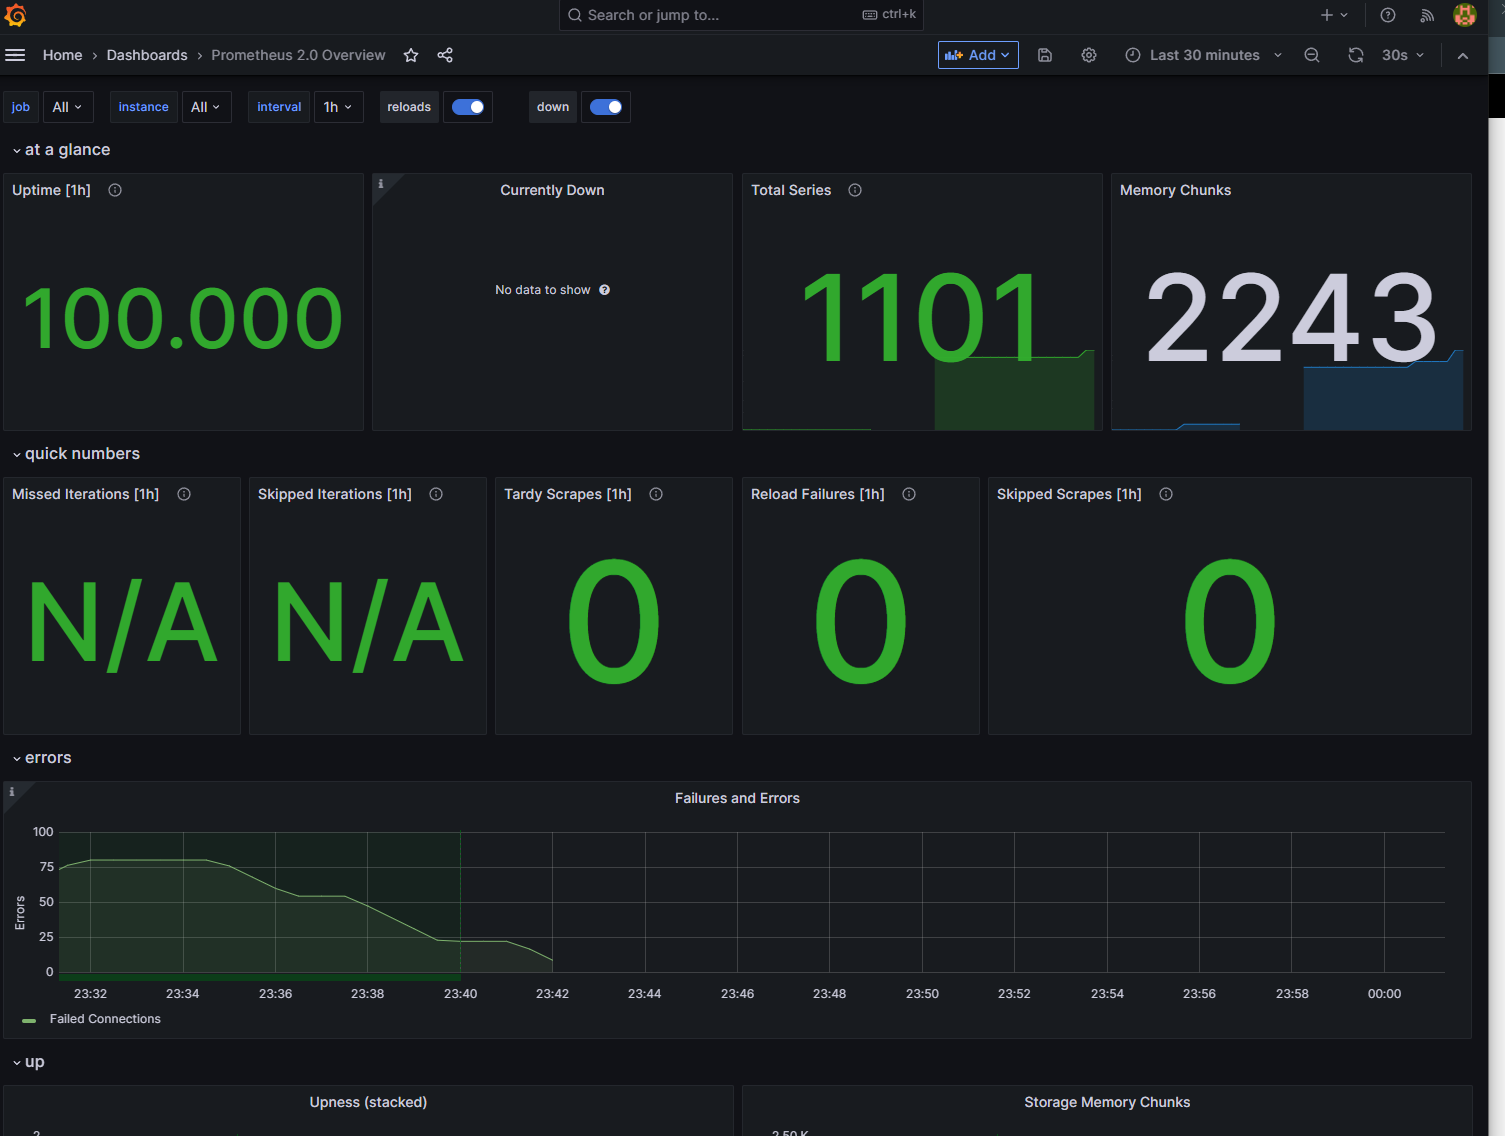Open Storage Memory Chunks panel title
The width and height of the screenshot is (1505, 1136).
pyautogui.click(x=1107, y=1102)
